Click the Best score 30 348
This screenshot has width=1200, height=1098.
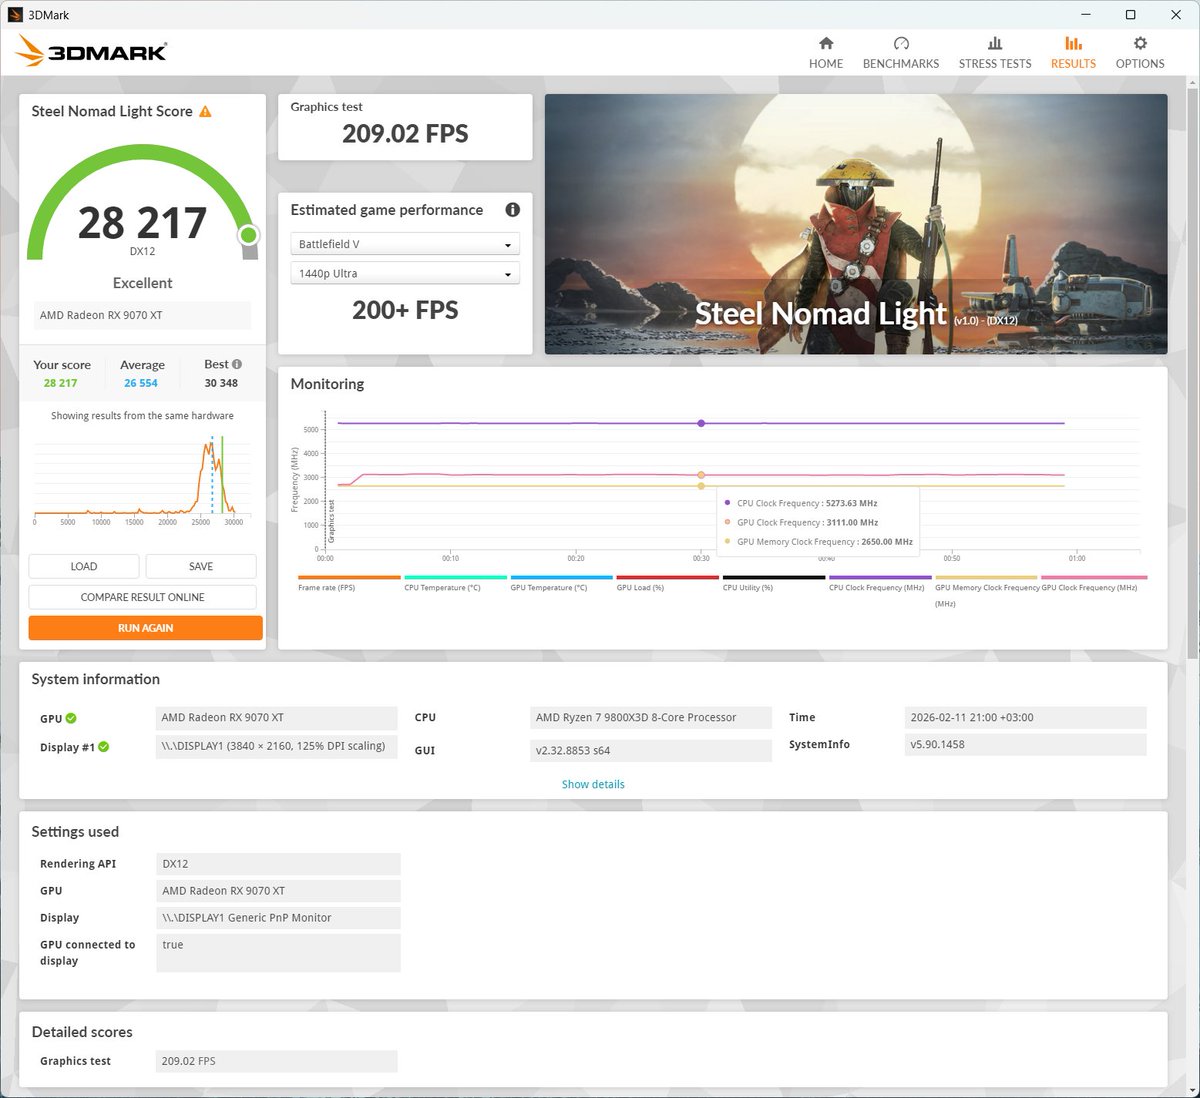221,383
